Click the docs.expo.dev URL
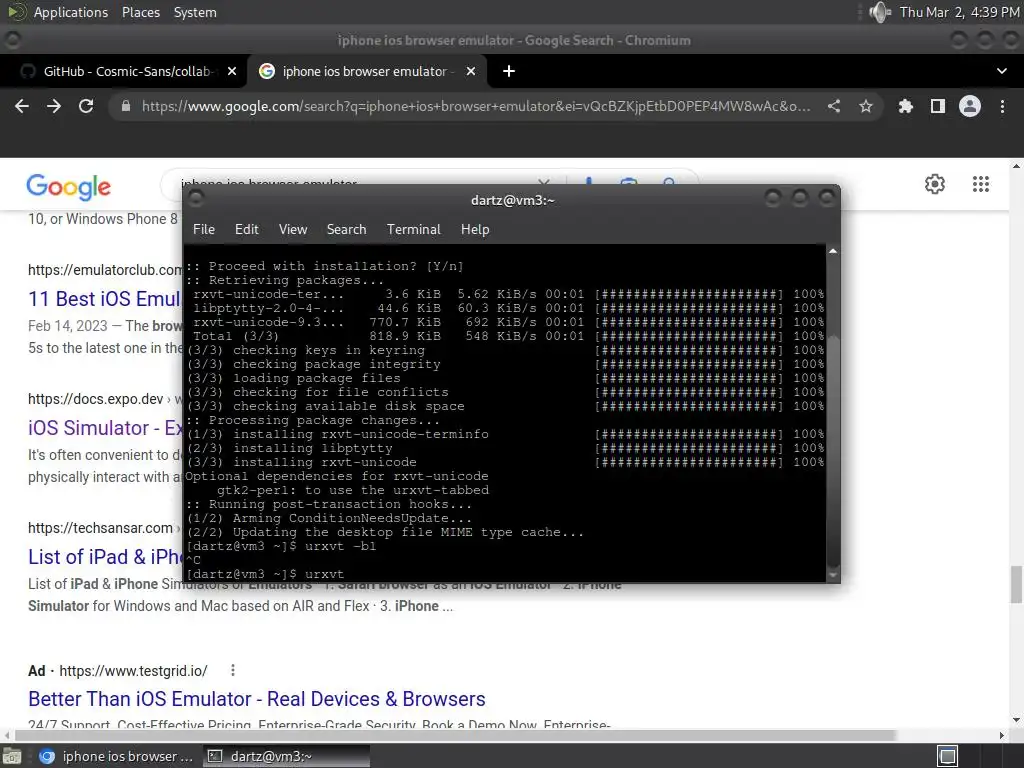This screenshot has height=768, width=1024. click(x=95, y=399)
